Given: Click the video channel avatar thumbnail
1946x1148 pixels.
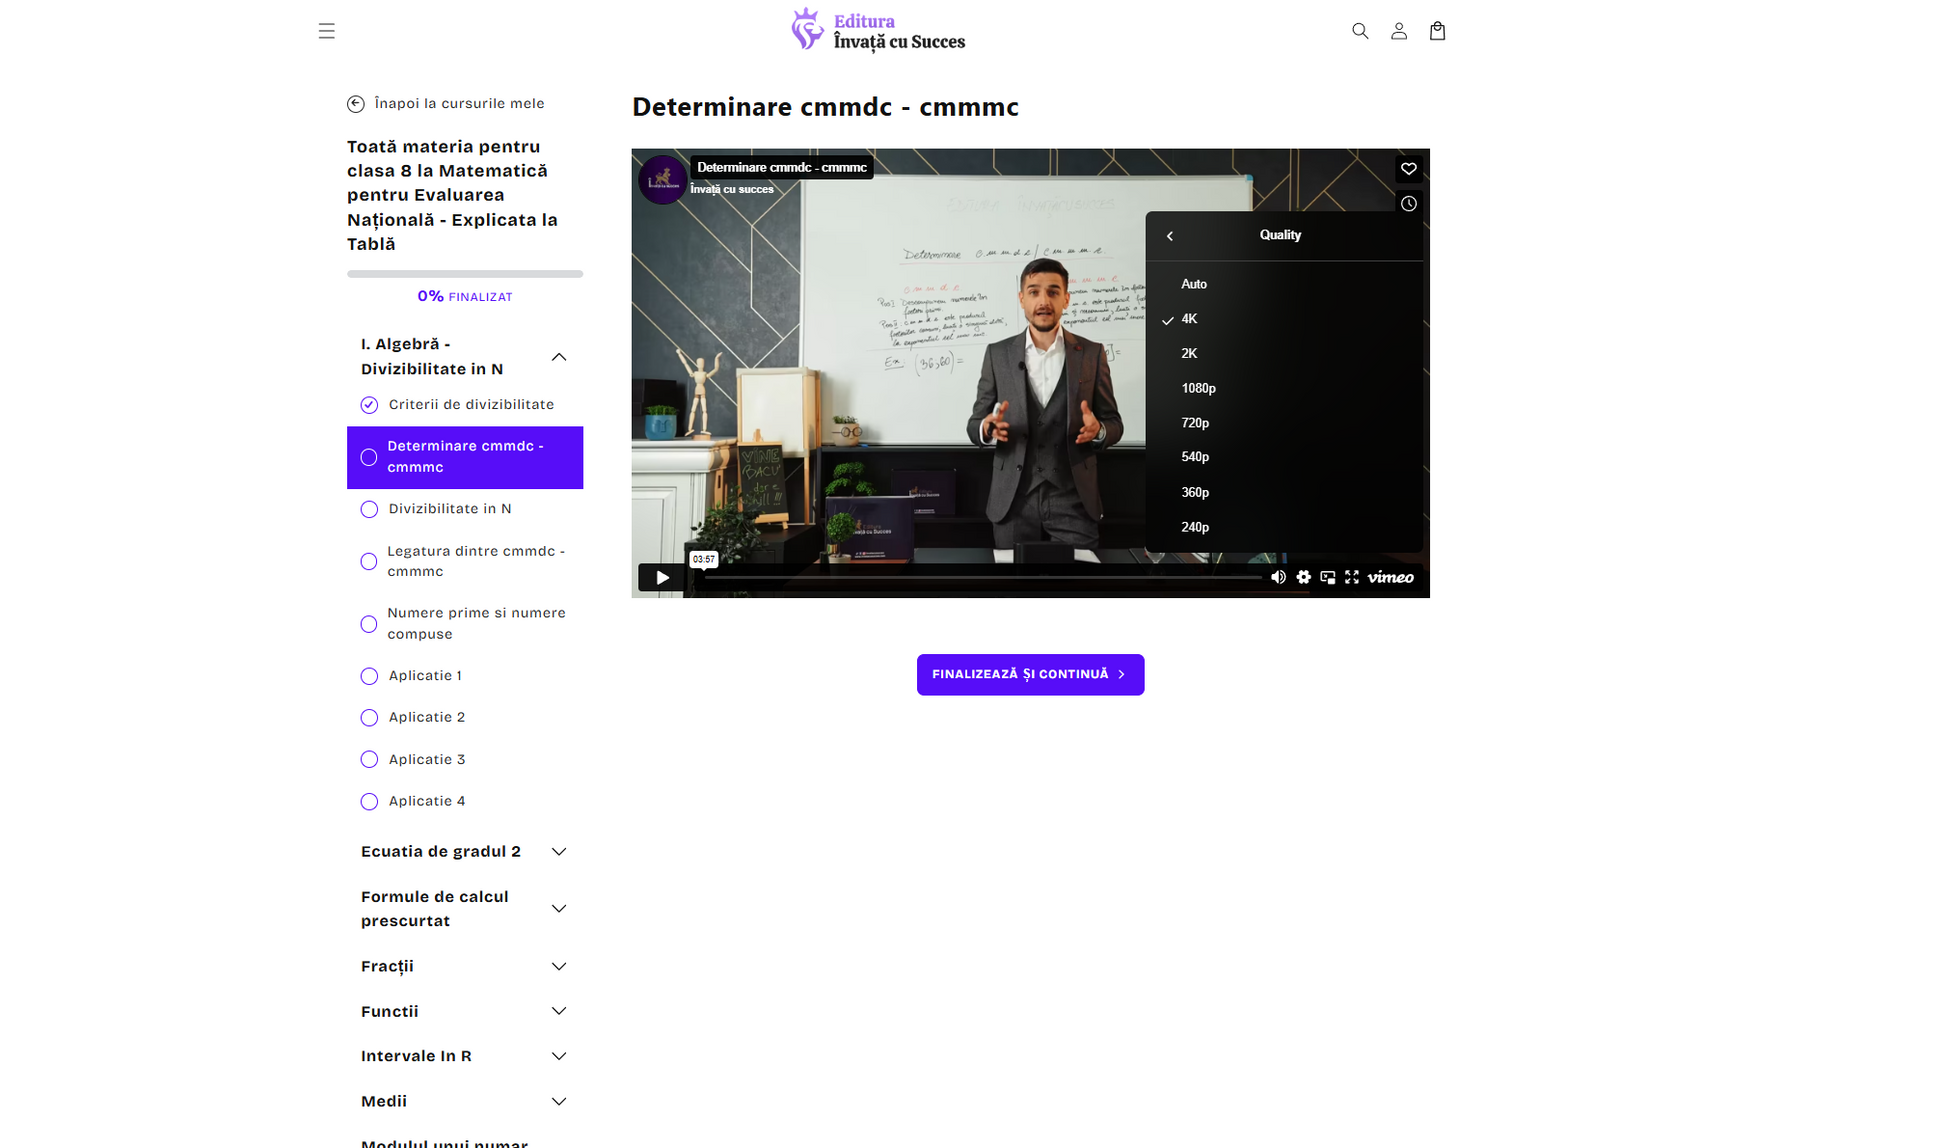Looking at the screenshot, I should tap(662, 180).
